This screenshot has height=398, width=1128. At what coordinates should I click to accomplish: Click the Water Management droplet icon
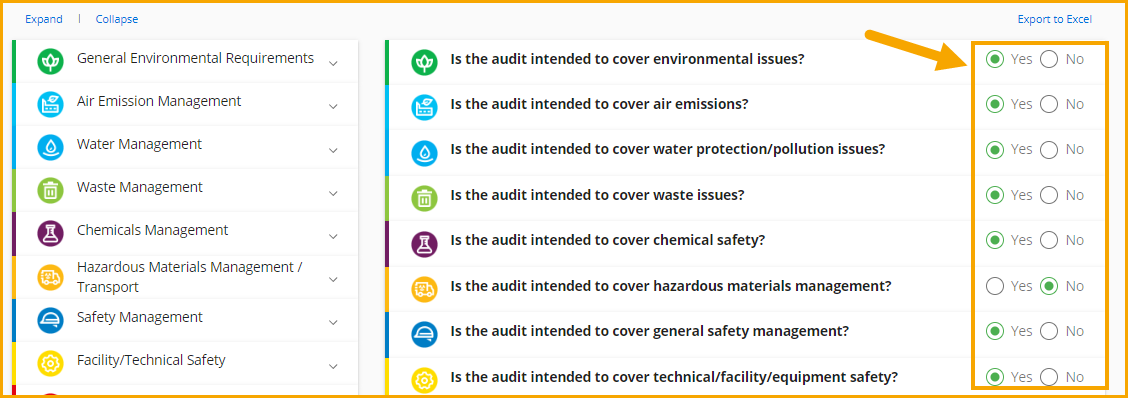(50, 148)
